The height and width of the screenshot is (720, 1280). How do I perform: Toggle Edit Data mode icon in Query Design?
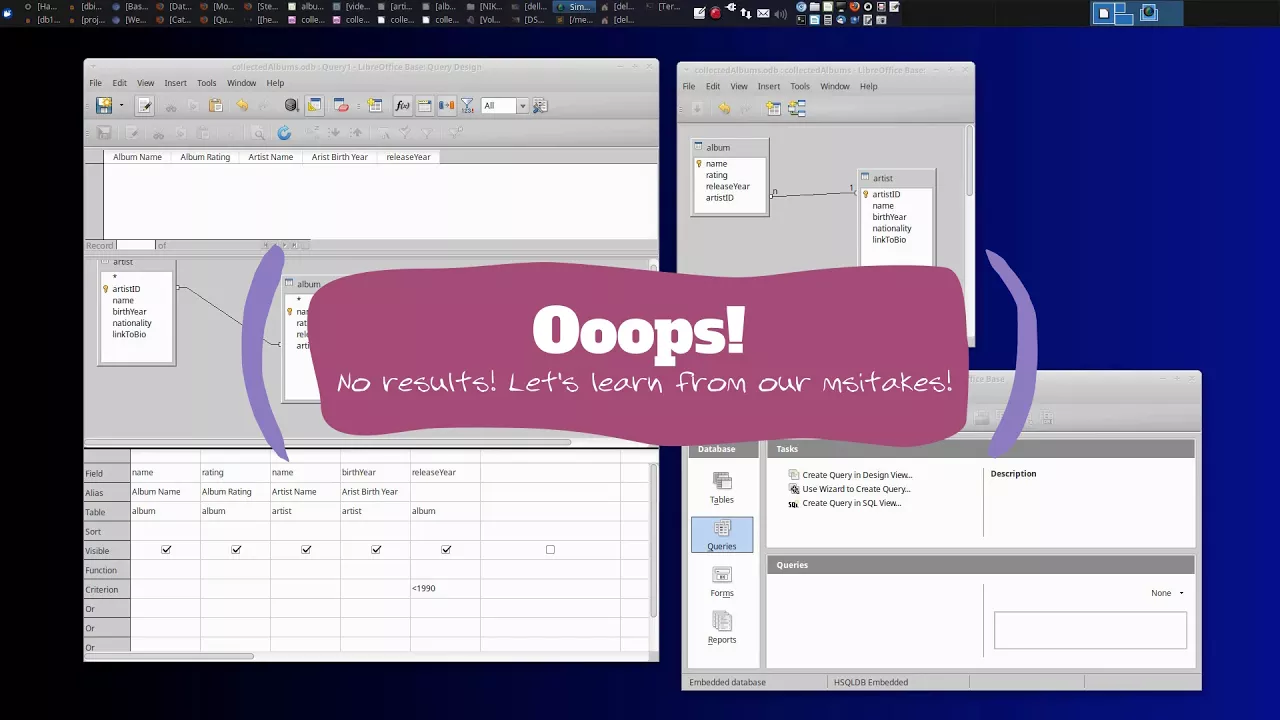point(145,105)
